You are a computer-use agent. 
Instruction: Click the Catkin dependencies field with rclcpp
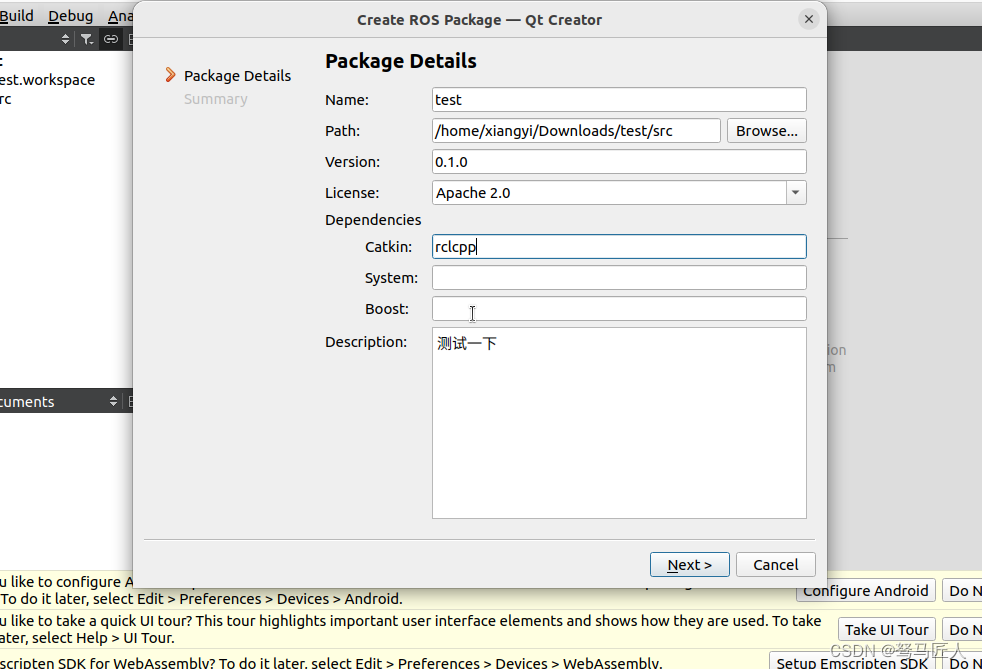coord(619,247)
